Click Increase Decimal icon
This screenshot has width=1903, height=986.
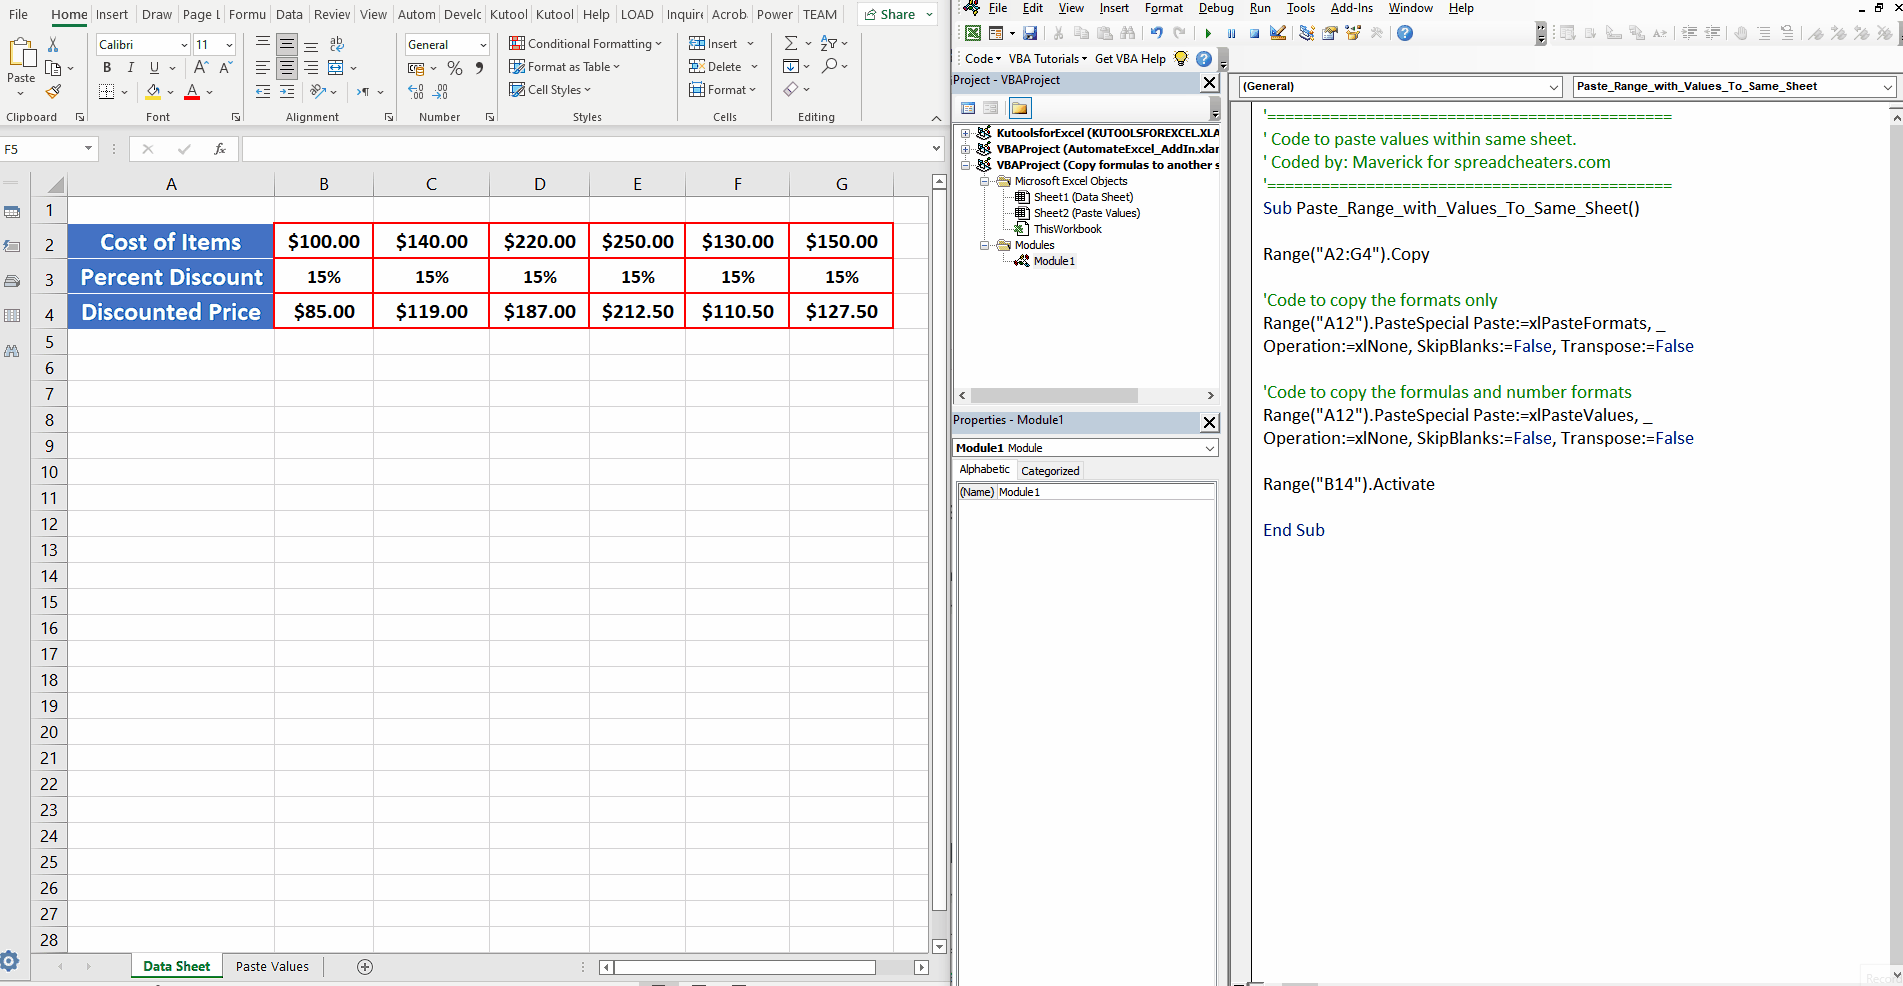(x=416, y=91)
